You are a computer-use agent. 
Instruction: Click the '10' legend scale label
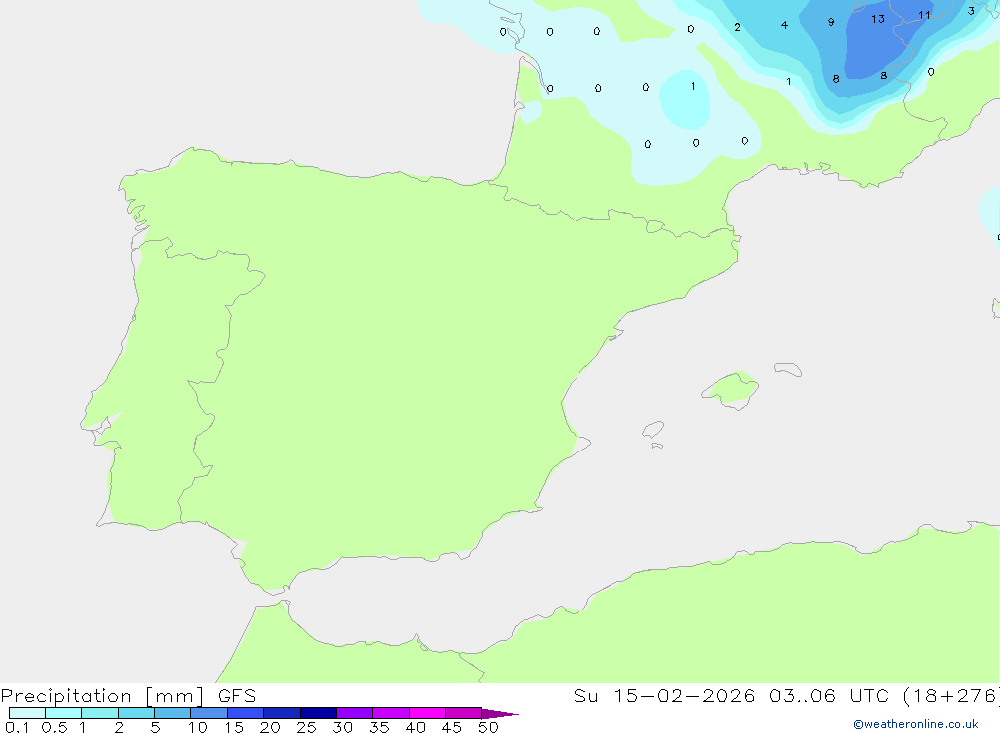click(198, 727)
